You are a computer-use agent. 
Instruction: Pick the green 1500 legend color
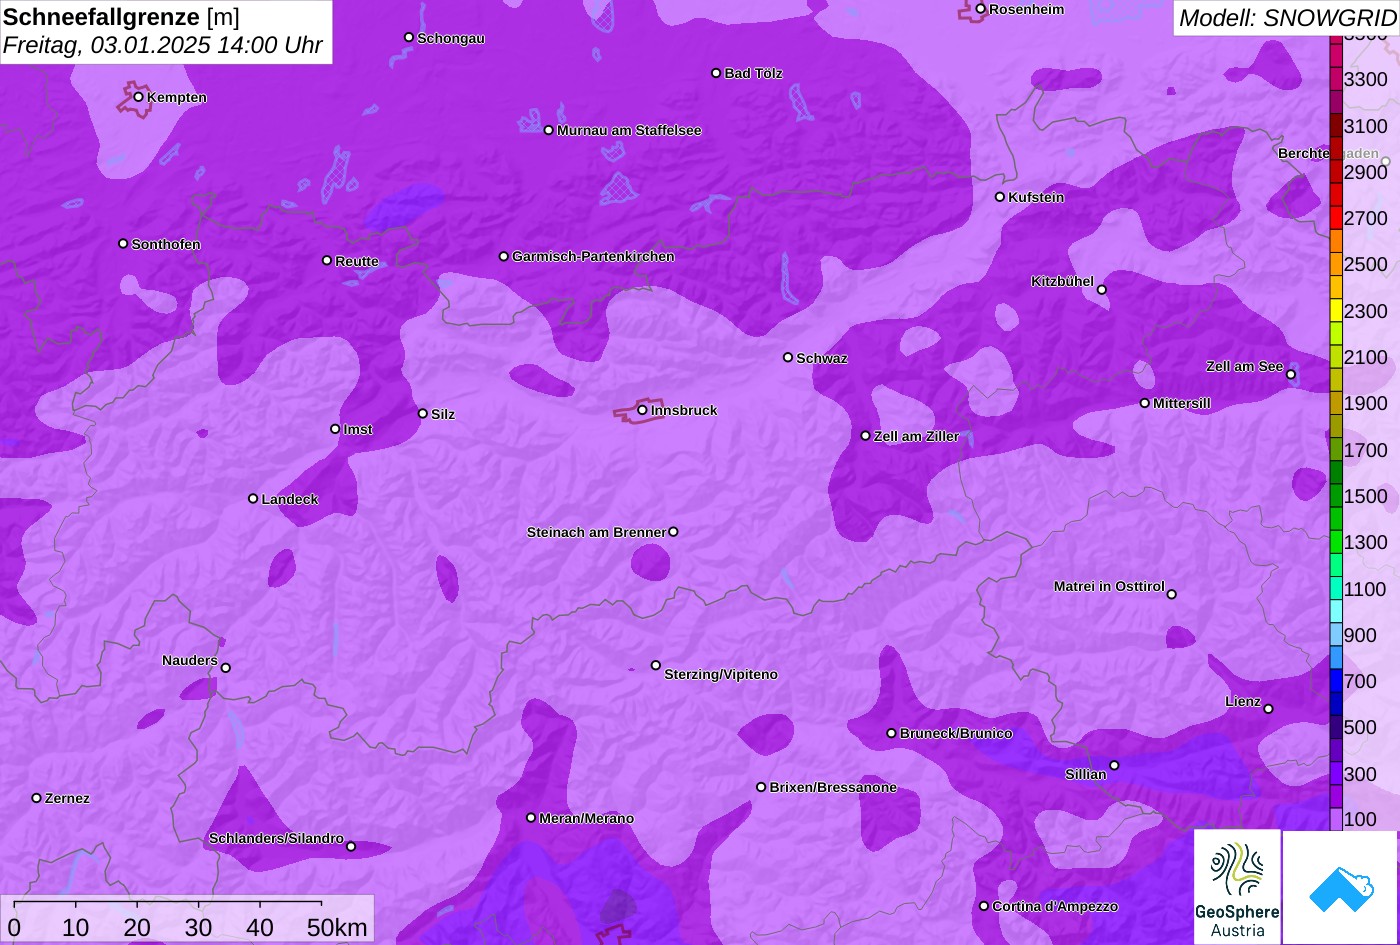pos(1336,496)
